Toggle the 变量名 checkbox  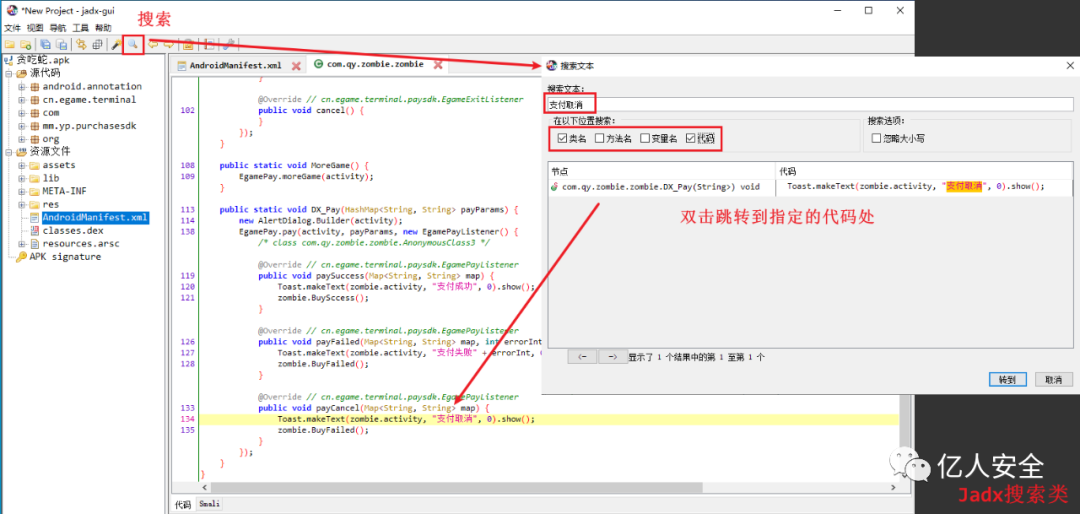point(645,138)
